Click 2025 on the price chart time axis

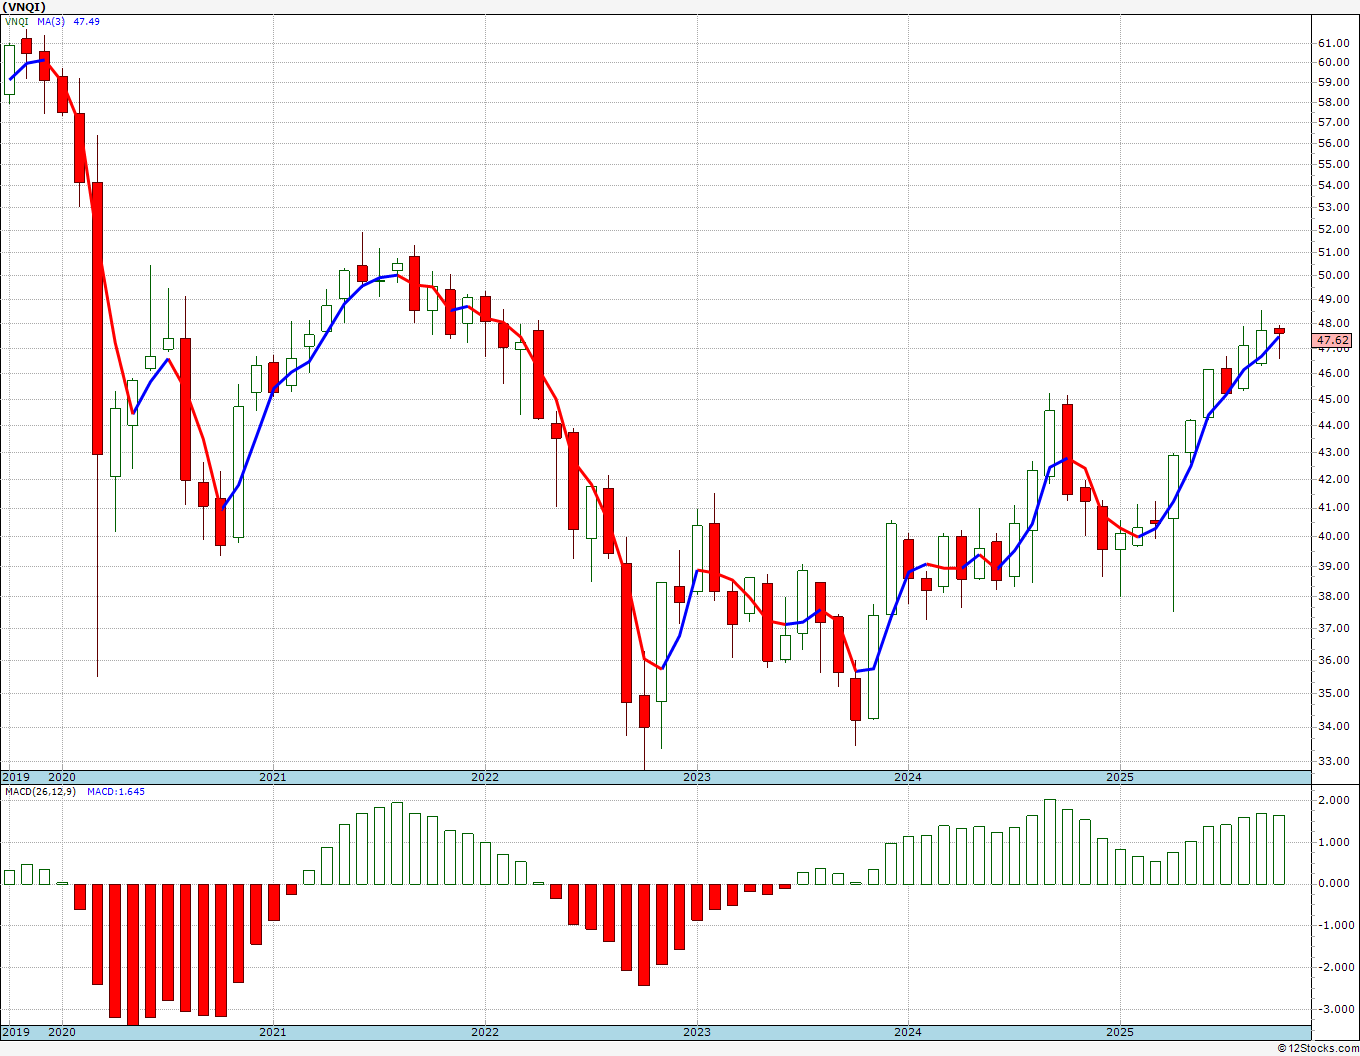pos(1120,777)
